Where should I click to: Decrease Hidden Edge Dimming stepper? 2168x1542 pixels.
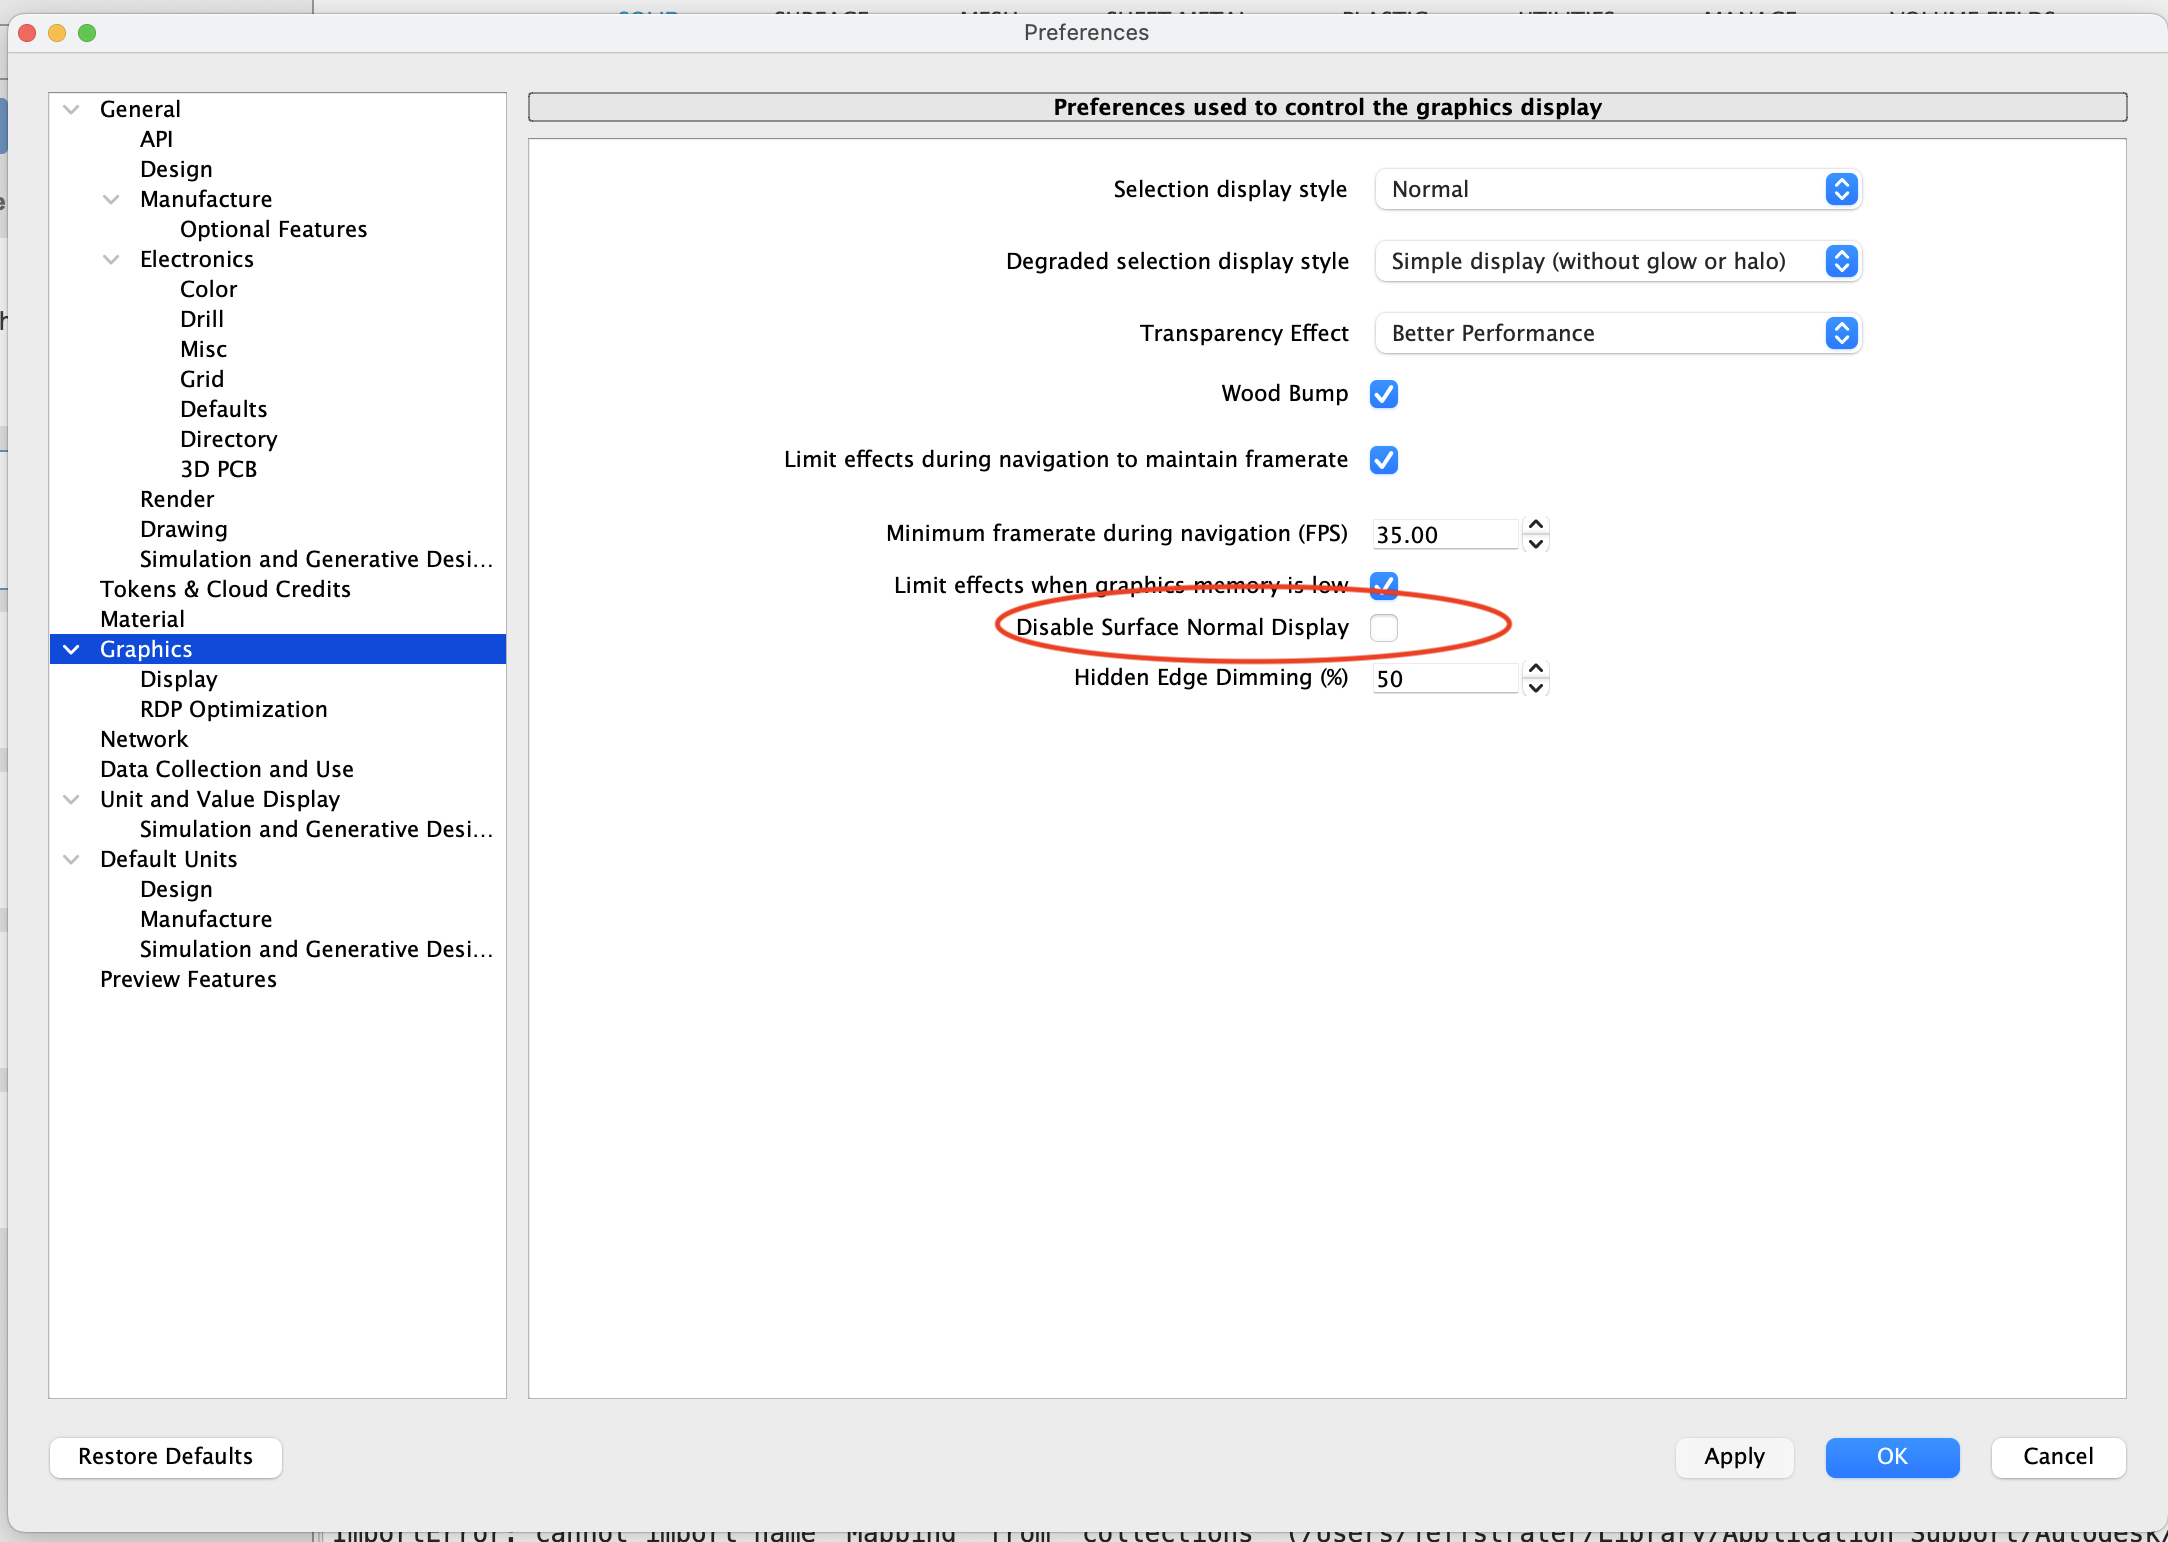[x=1536, y=688]
